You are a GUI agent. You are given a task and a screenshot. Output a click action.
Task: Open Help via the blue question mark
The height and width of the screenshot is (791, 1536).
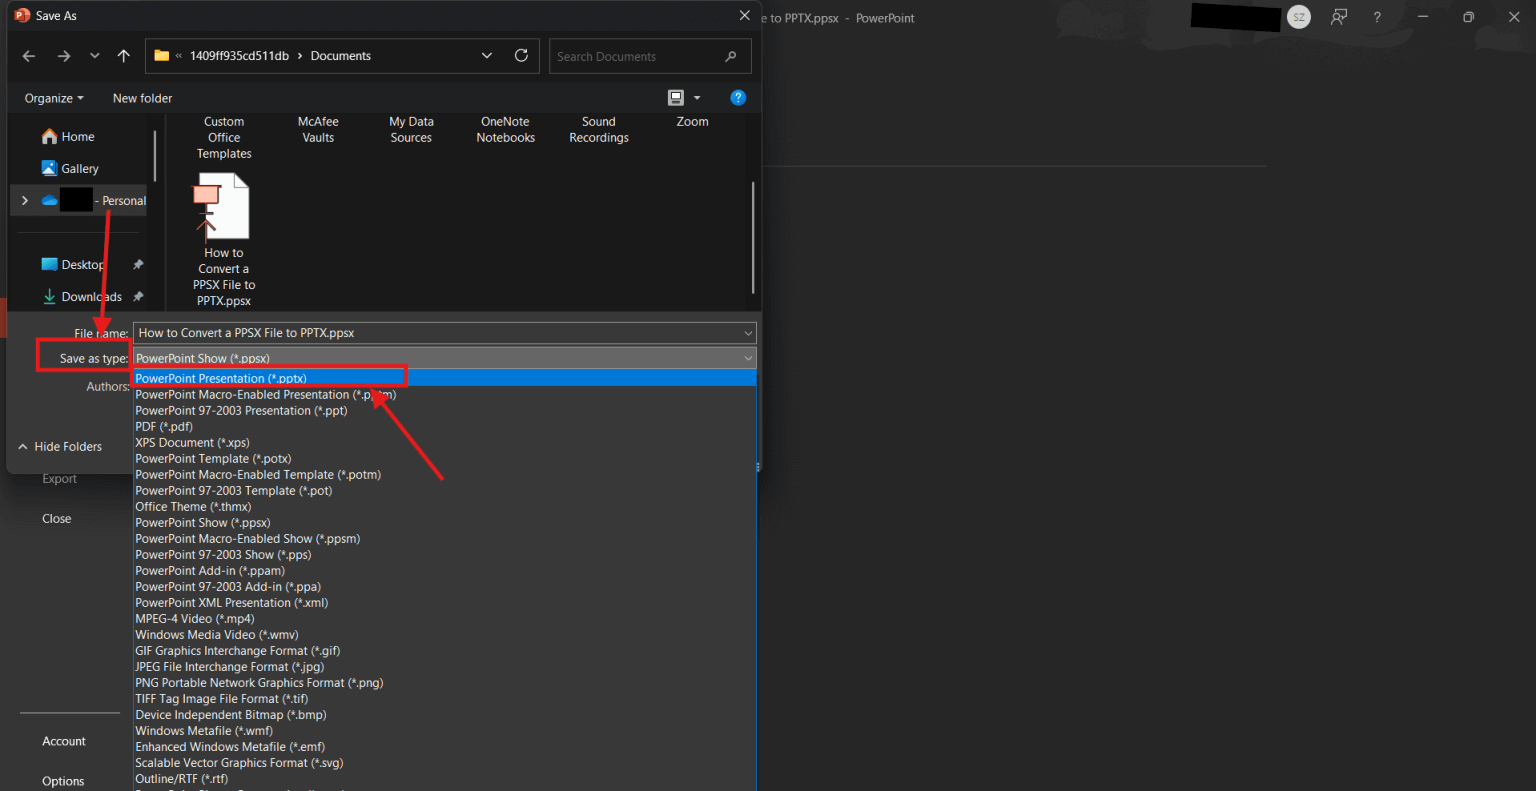point(738,97)
